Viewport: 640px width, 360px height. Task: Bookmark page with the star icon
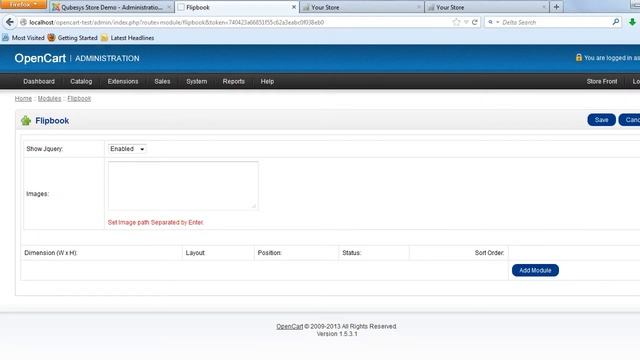click(x=456, y=22)
